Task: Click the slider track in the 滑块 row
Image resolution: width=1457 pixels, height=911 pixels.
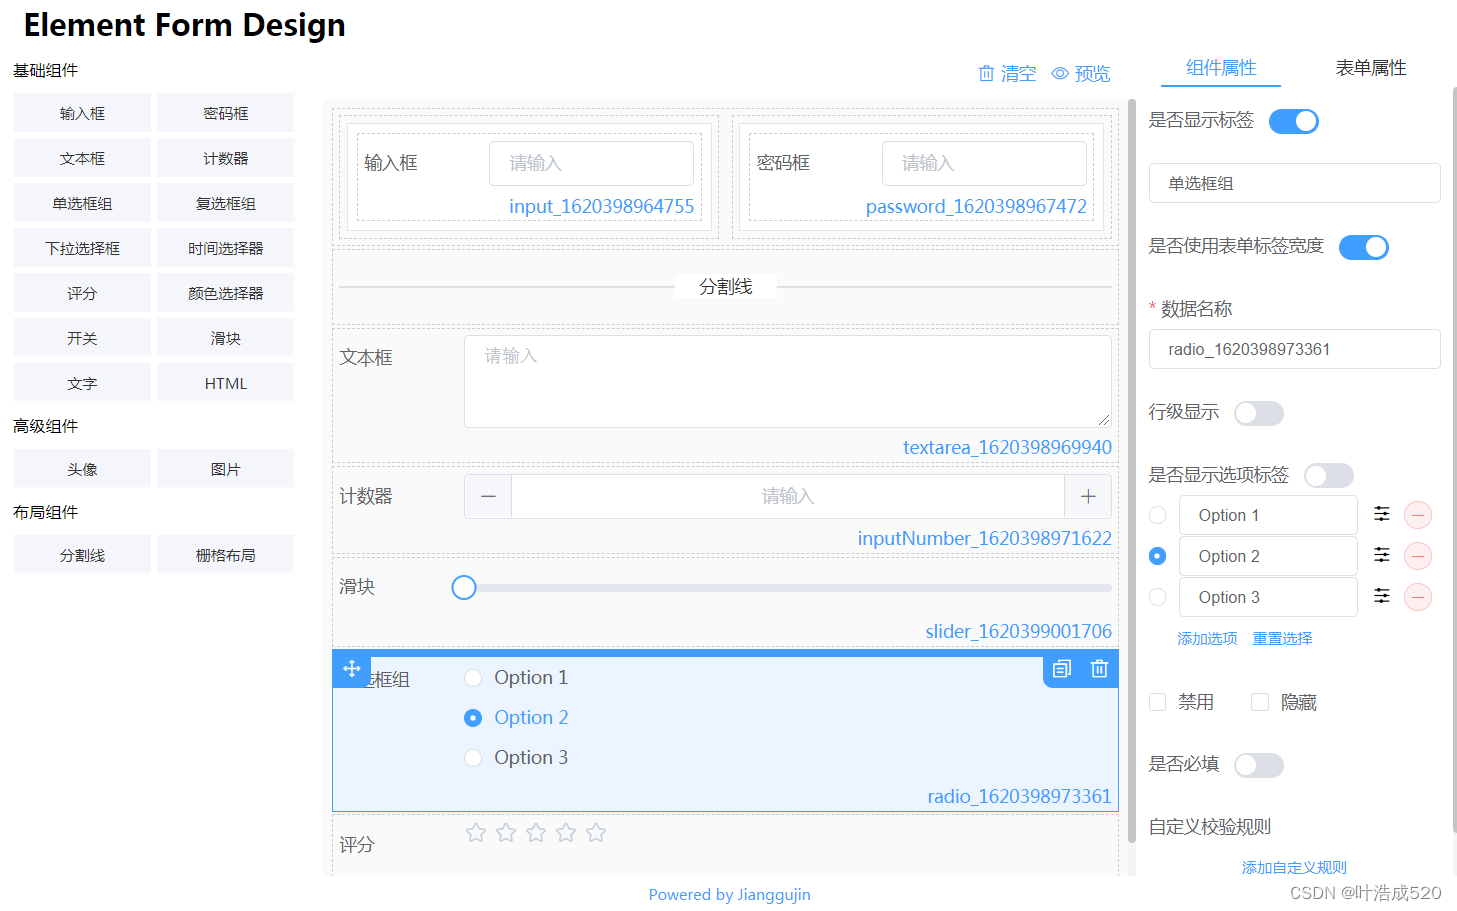Action: pyautogui.click(x=788, y=588)
